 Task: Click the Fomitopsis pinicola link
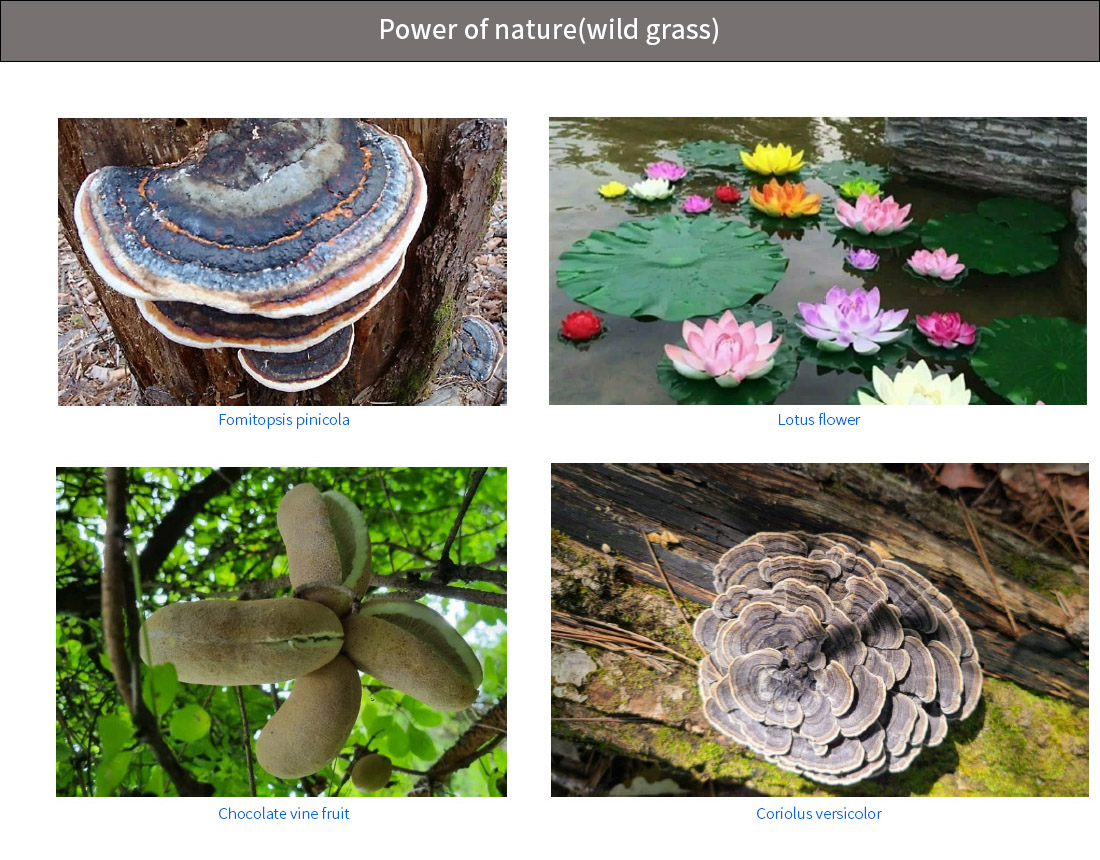point(283,419)
